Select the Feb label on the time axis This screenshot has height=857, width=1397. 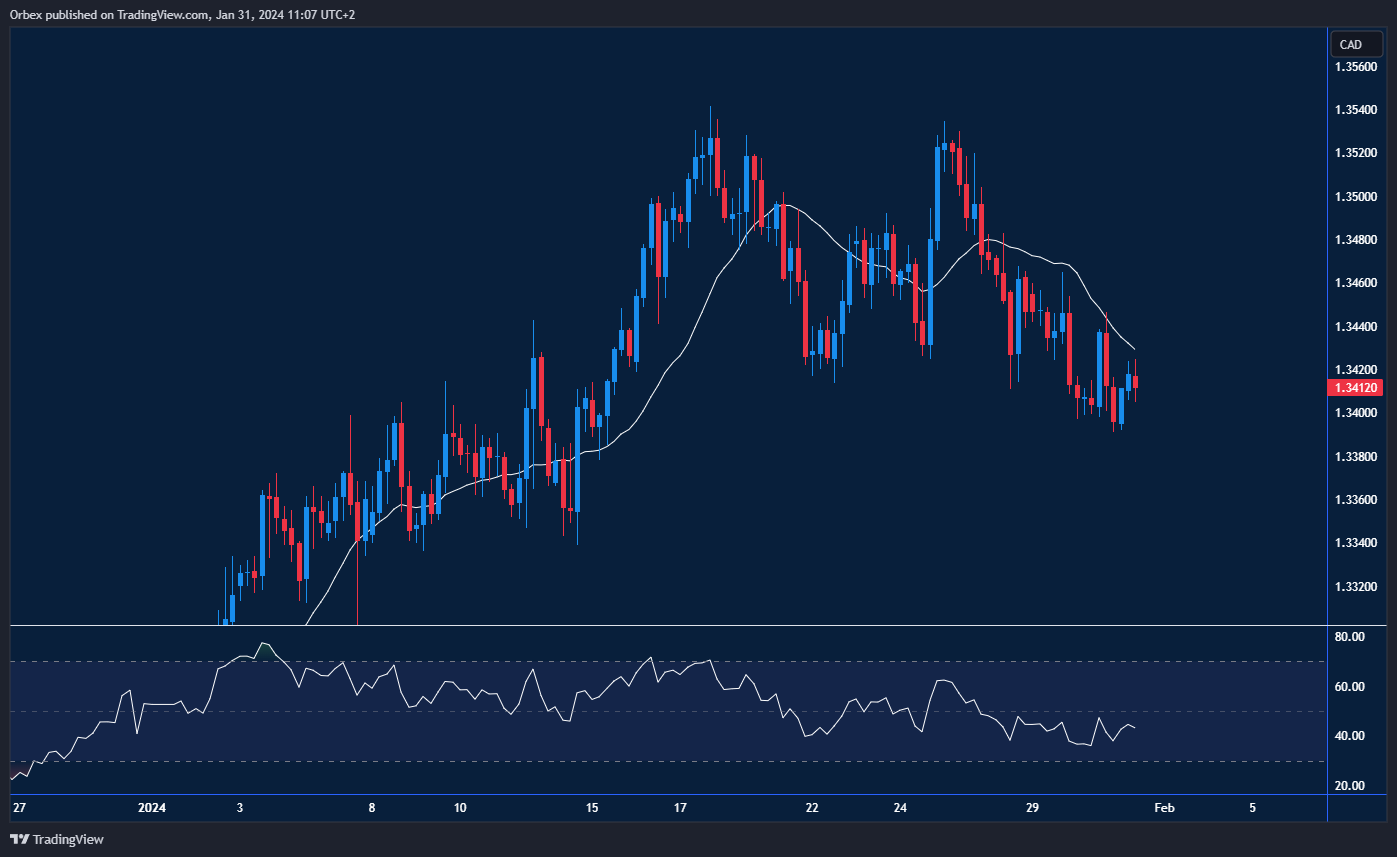click(x=1164, y=808)
